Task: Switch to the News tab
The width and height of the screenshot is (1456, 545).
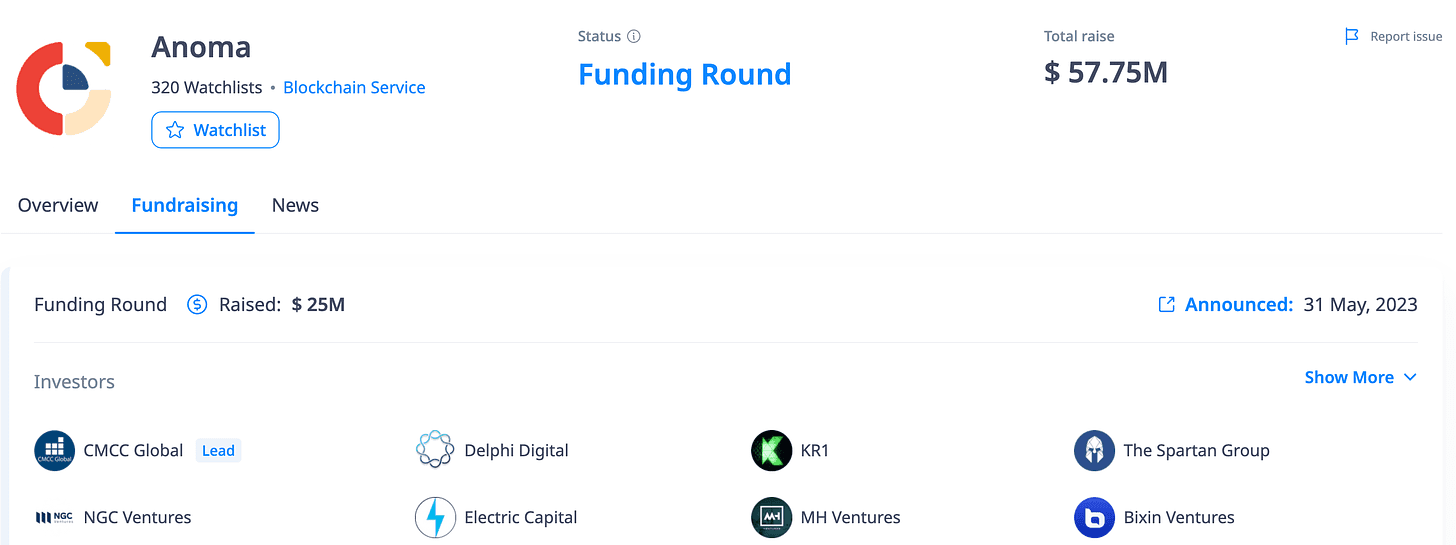Action: coord(295,205)
